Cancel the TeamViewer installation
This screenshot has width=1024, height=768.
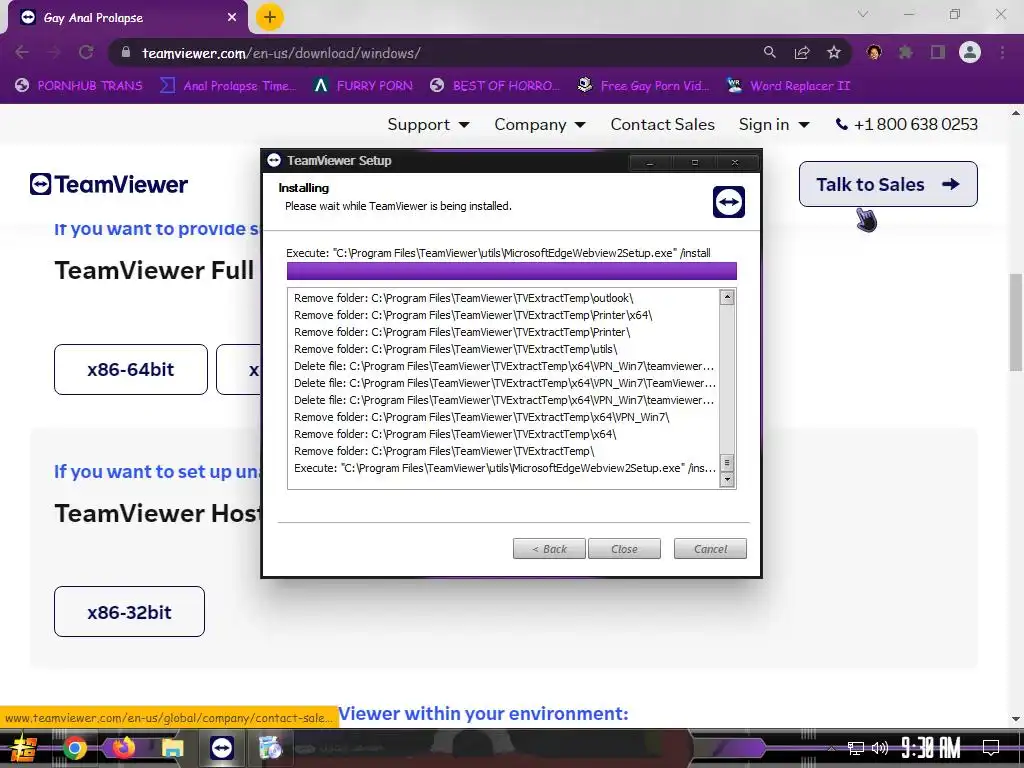(x=710, y=549)
